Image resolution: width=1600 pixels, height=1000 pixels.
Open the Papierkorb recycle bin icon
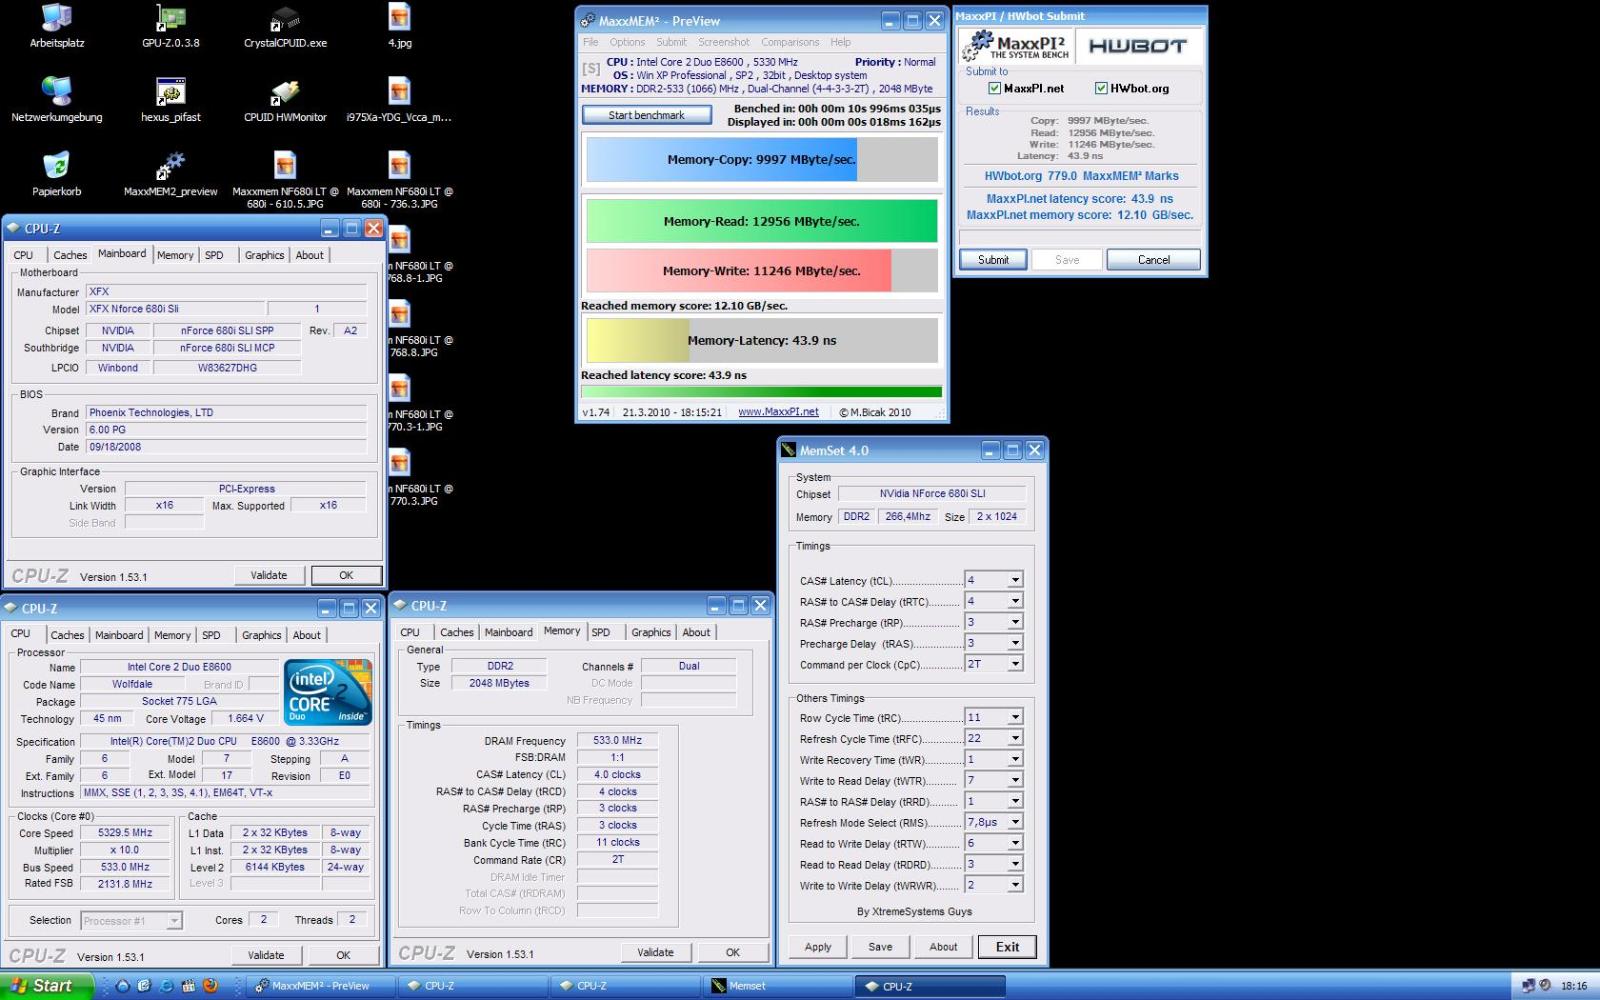click(57, 174)
